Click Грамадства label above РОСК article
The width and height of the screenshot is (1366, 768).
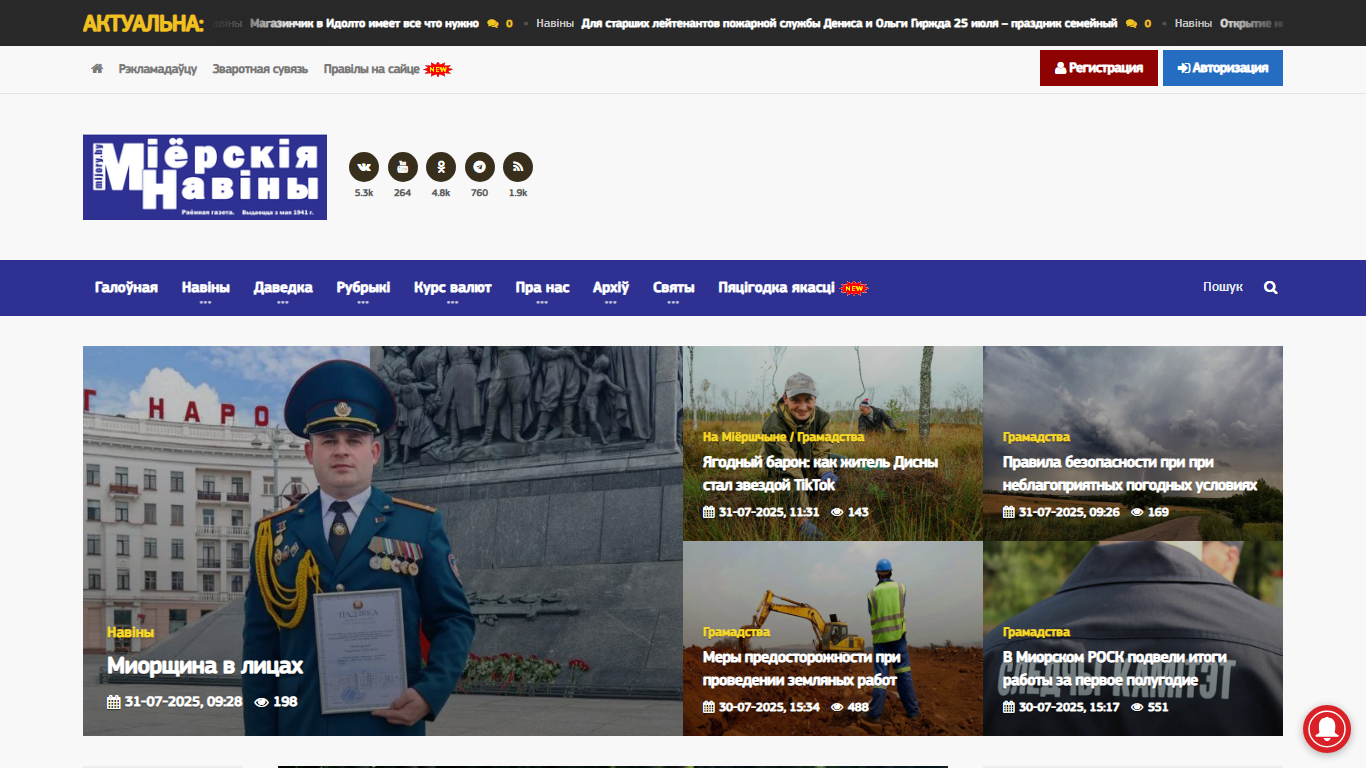click(1036, 632)
